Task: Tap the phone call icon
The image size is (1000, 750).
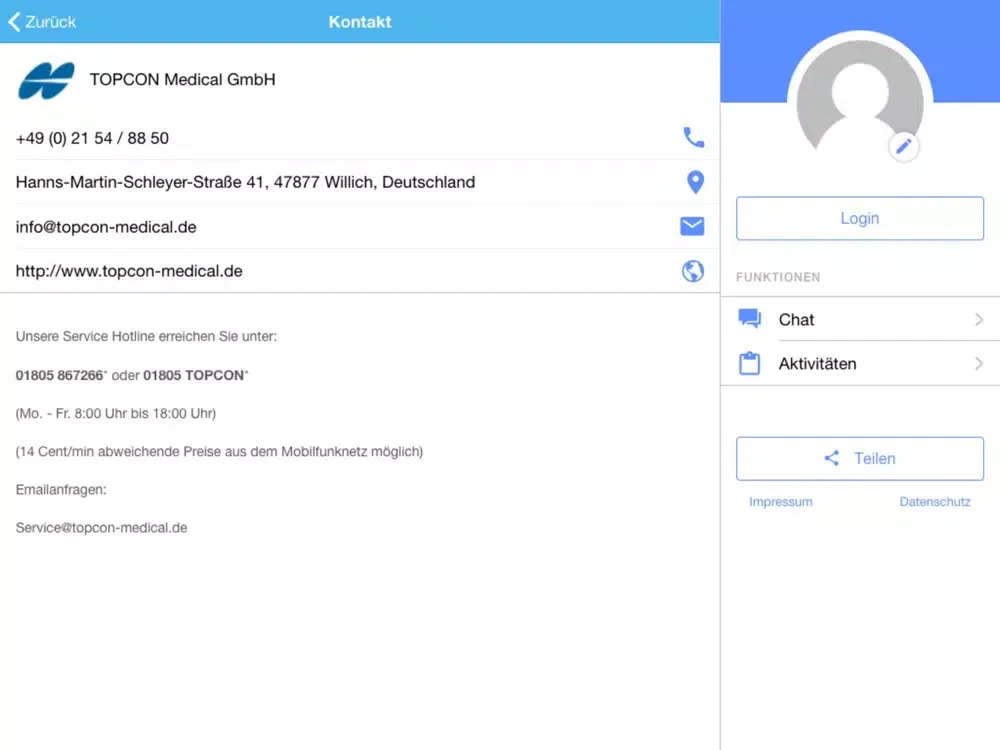Action: coord(693,137)
